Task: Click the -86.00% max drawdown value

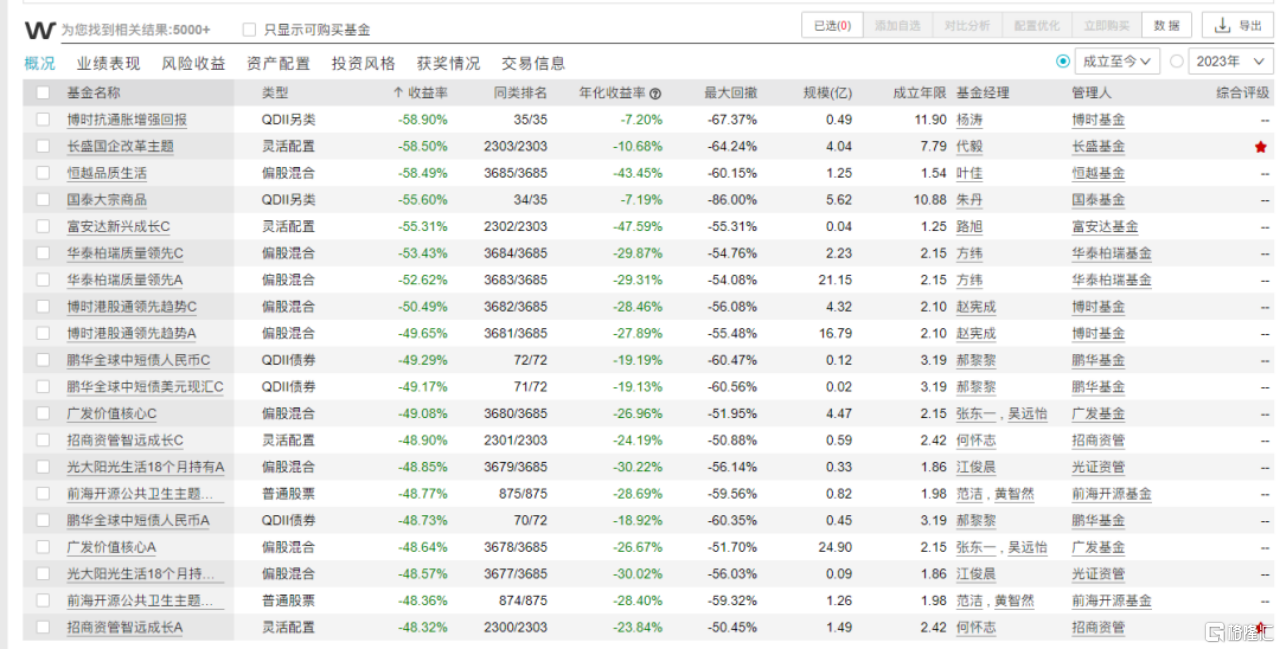Action: 732,200
